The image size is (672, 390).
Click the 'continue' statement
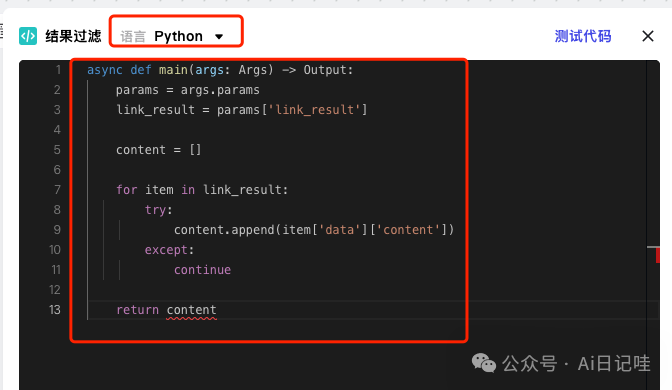pos(202,270)
